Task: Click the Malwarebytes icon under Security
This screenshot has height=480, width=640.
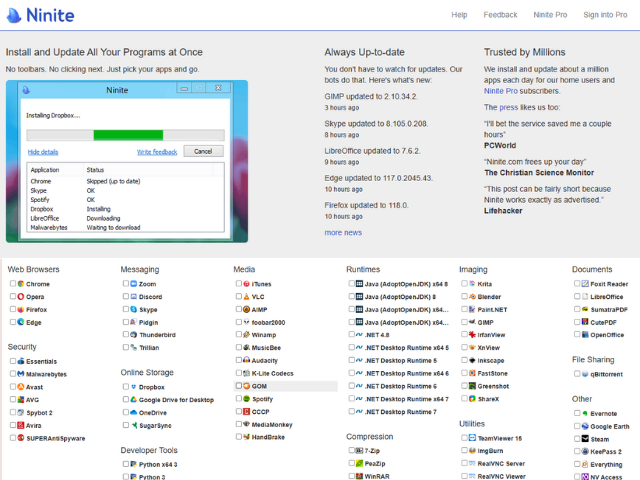Action: pos(21,374)
